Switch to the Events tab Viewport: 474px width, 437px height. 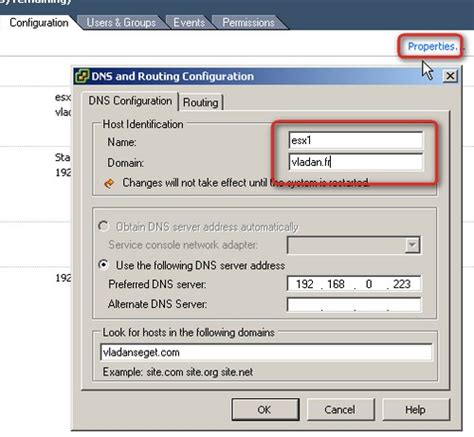point(189,23)
